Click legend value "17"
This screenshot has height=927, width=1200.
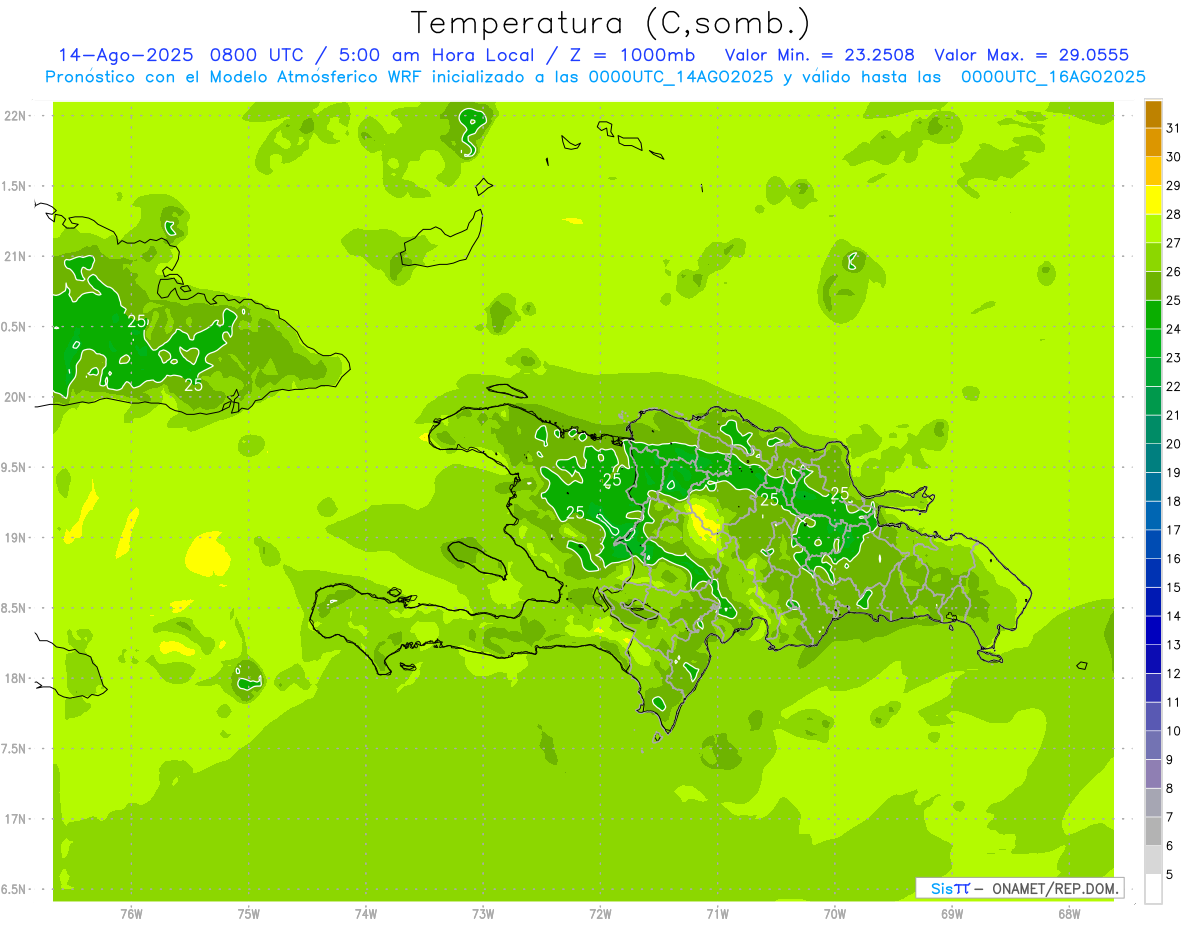[1174, 530]
